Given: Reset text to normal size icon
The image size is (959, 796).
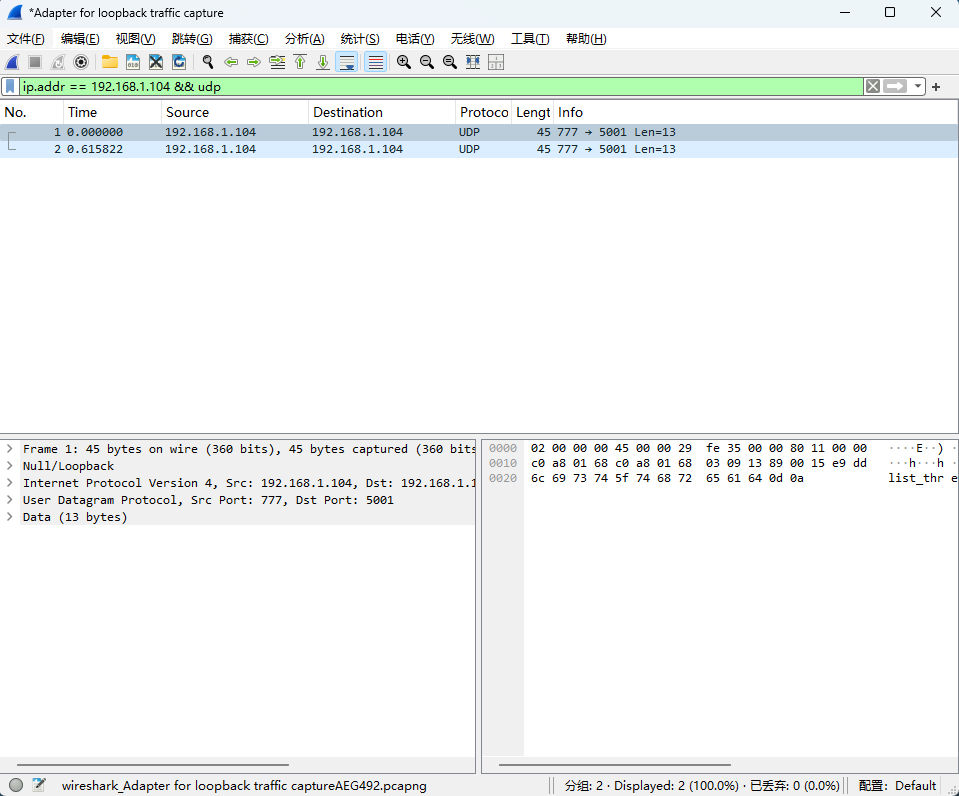Looking at the screenshot, I should [x=450, y=62].
